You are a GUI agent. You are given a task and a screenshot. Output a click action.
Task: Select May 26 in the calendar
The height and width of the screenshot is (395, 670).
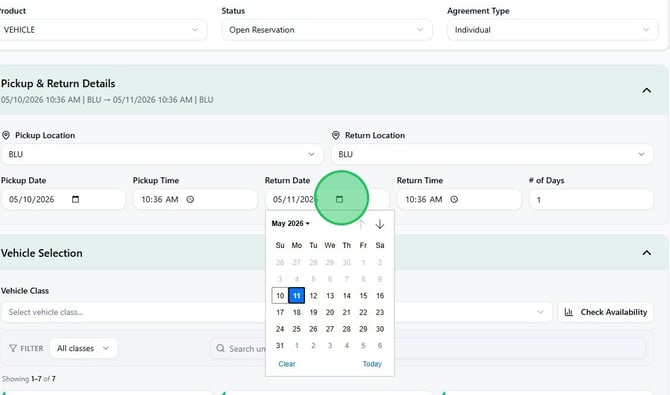click(x=313, y=329)
